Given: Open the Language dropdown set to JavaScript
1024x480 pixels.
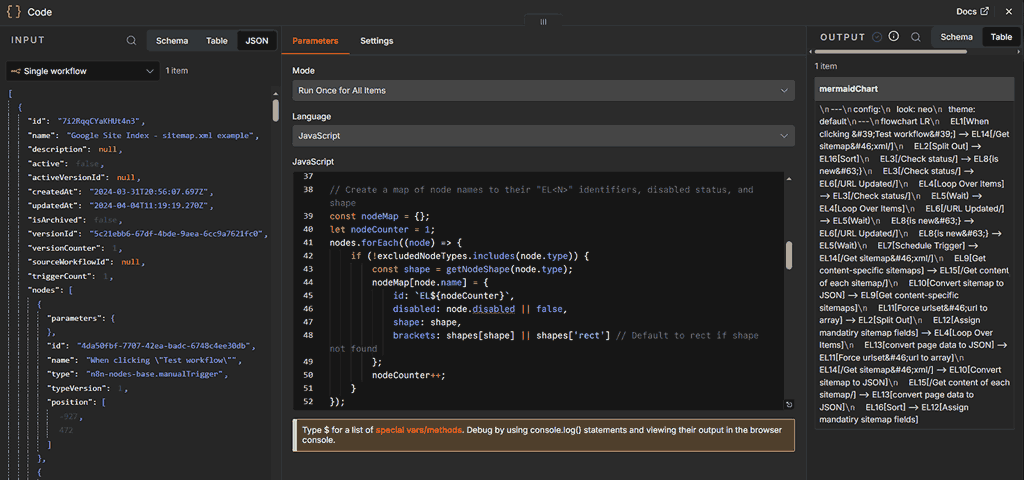Looking at the screenshot, I should 543,136.
